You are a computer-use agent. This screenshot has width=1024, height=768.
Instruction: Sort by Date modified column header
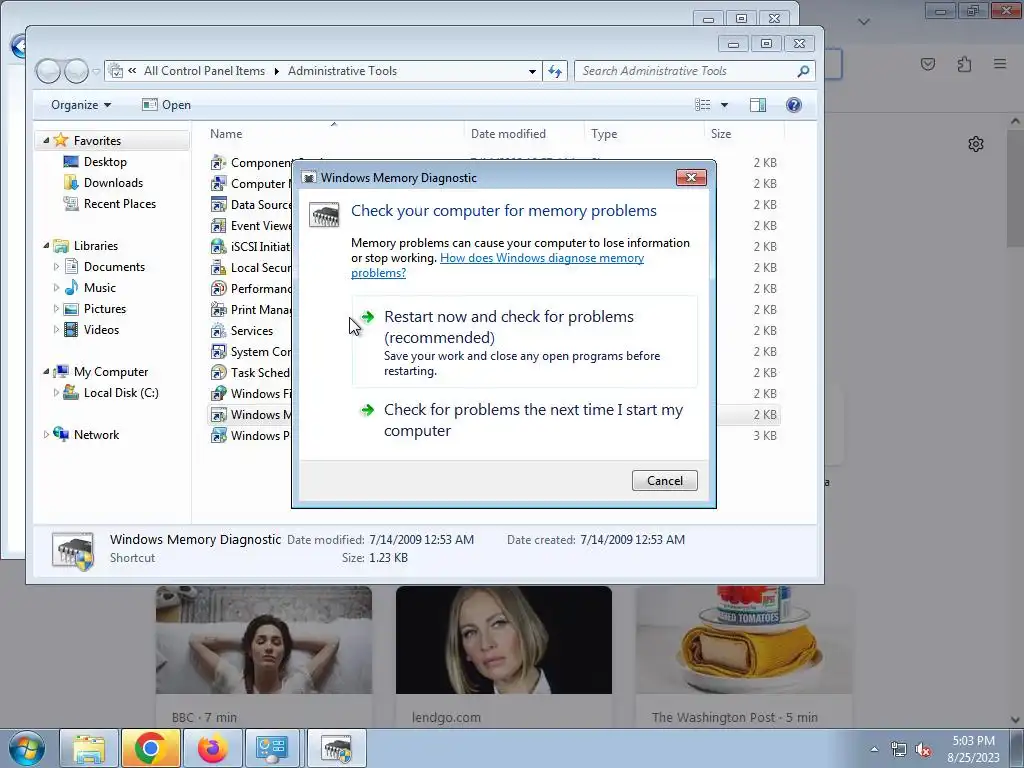(x=508, y=134)
